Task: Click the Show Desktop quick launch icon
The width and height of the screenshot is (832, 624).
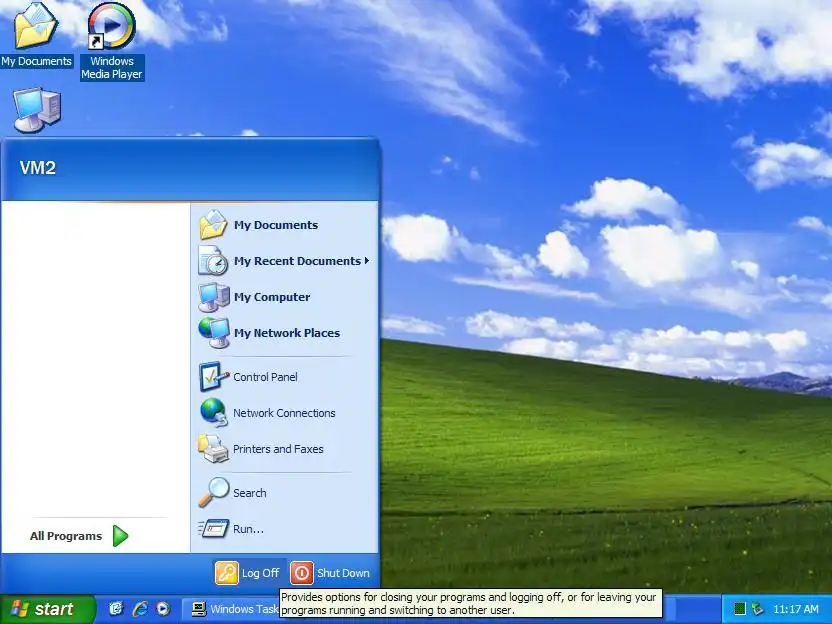Action: (x=116, y=609)
